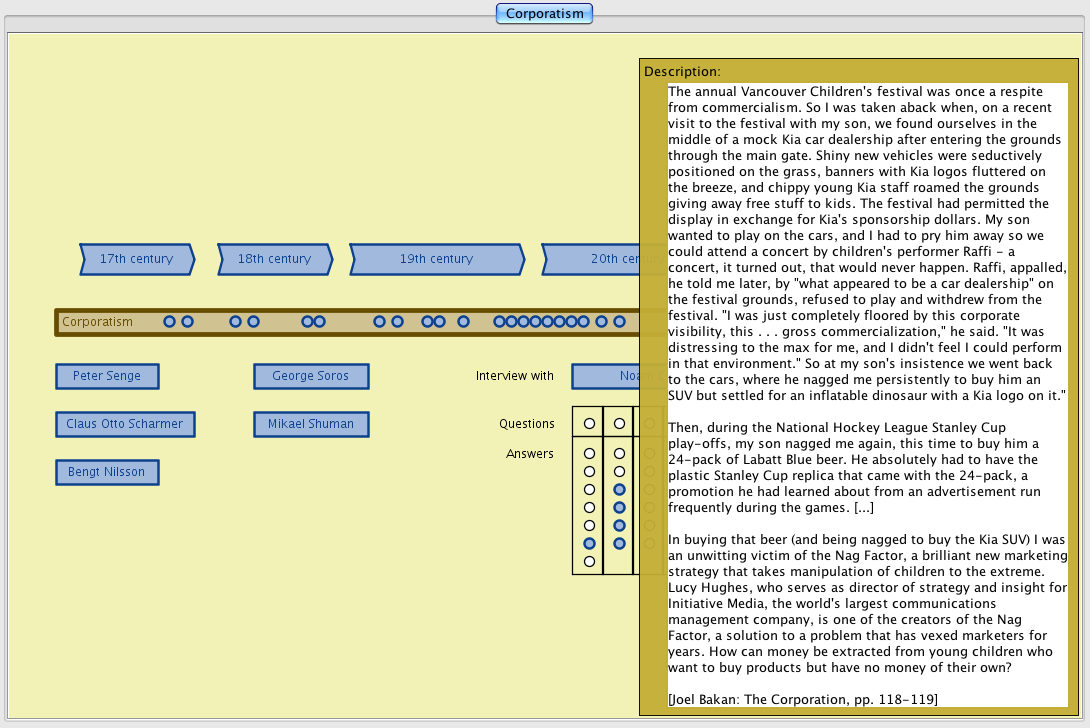The height and width of the screenshot is (728, 1090).
Task: Select the bottom empty circle in first answers column
Action: [x=589, y=561]
